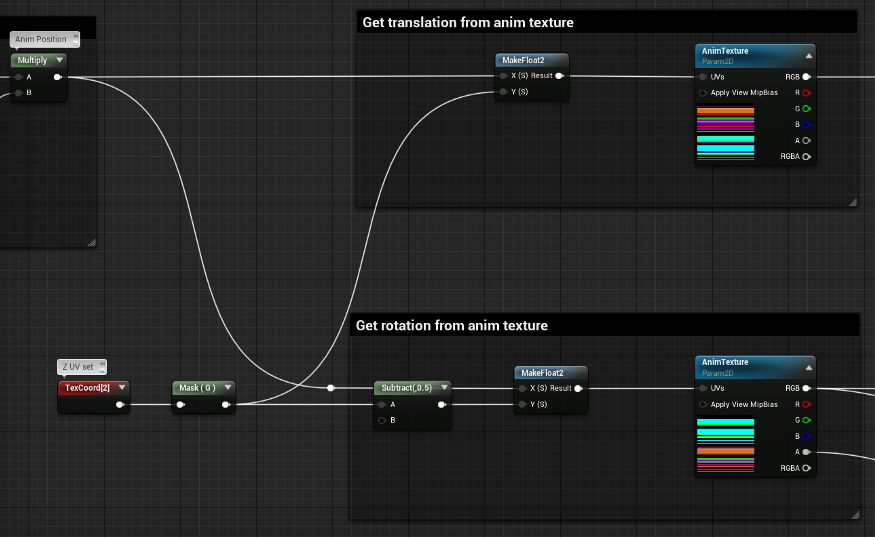Click the translation AnimTexture B output pin
Screen dimensions: 875x537
[x=806, y=124]
